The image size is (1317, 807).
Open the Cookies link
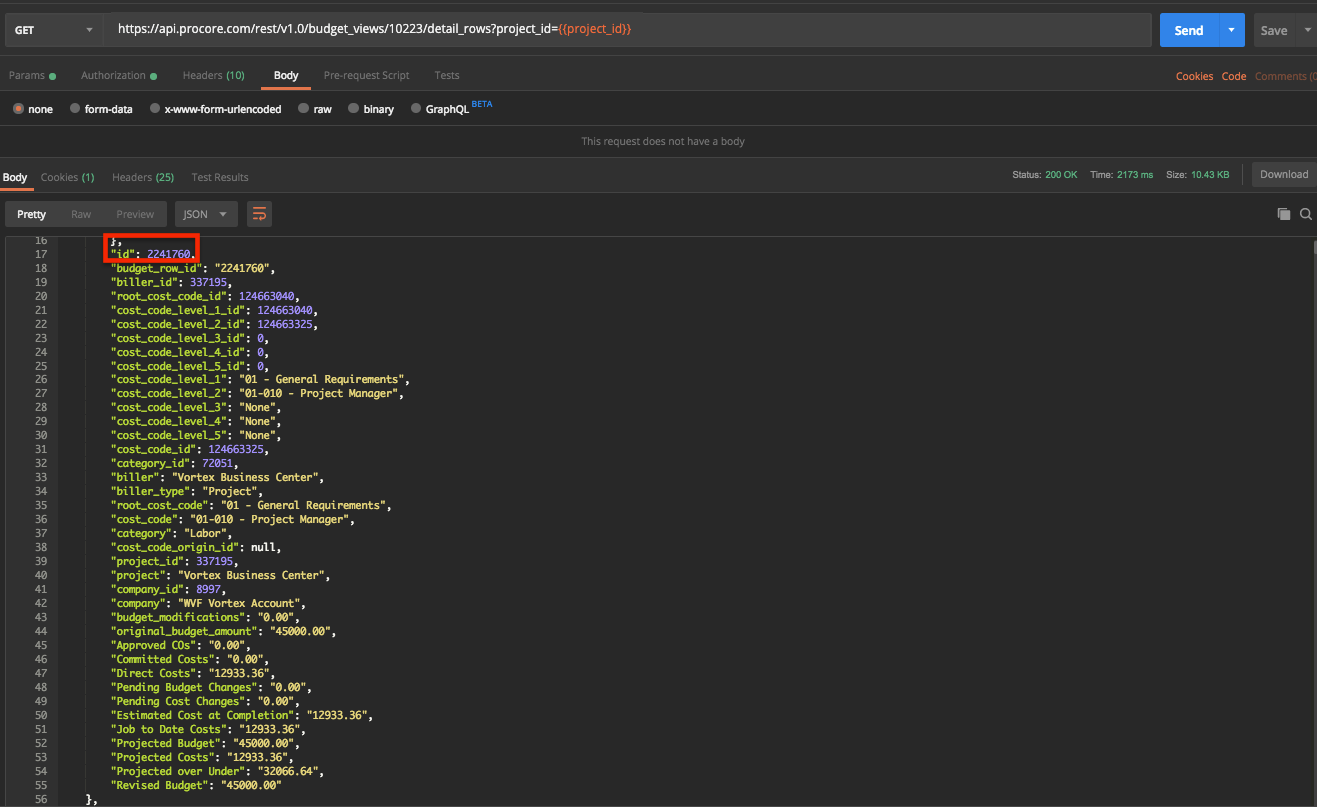(1194, 76)
